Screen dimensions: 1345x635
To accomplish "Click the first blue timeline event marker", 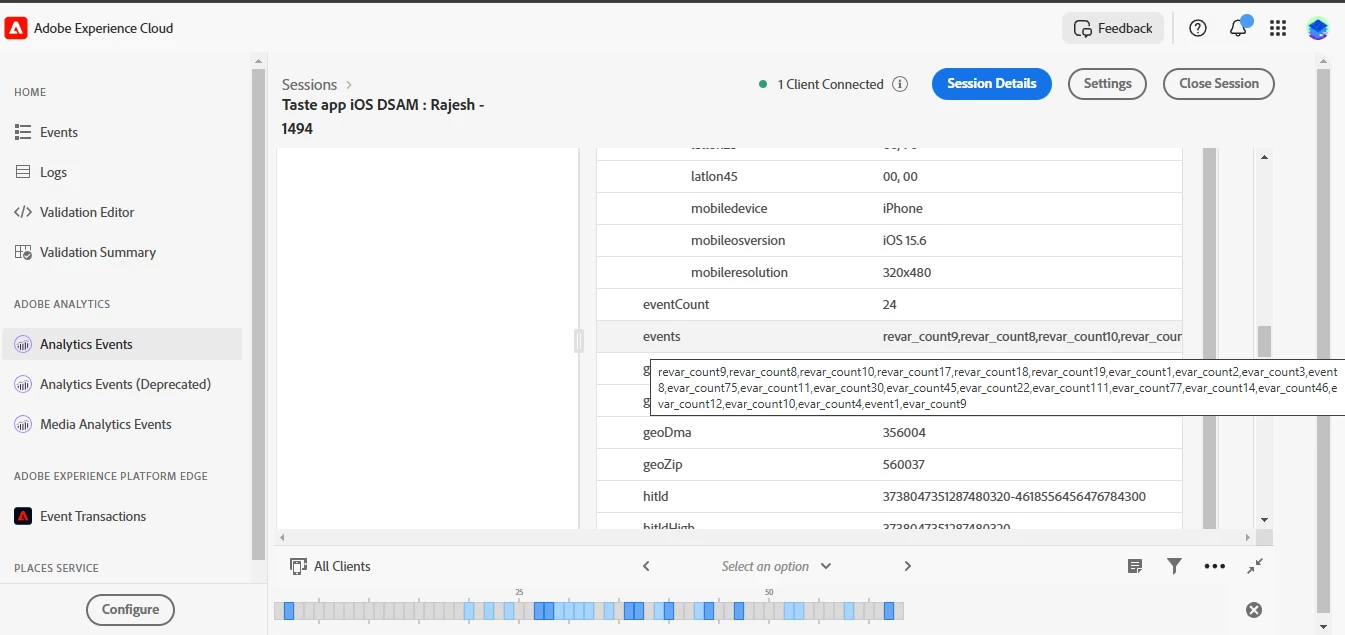I will coord(289,610).
